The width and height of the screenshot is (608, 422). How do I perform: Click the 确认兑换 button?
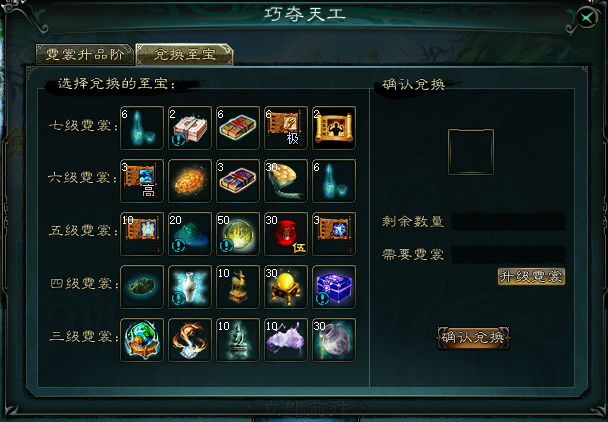tap(473, 338)
